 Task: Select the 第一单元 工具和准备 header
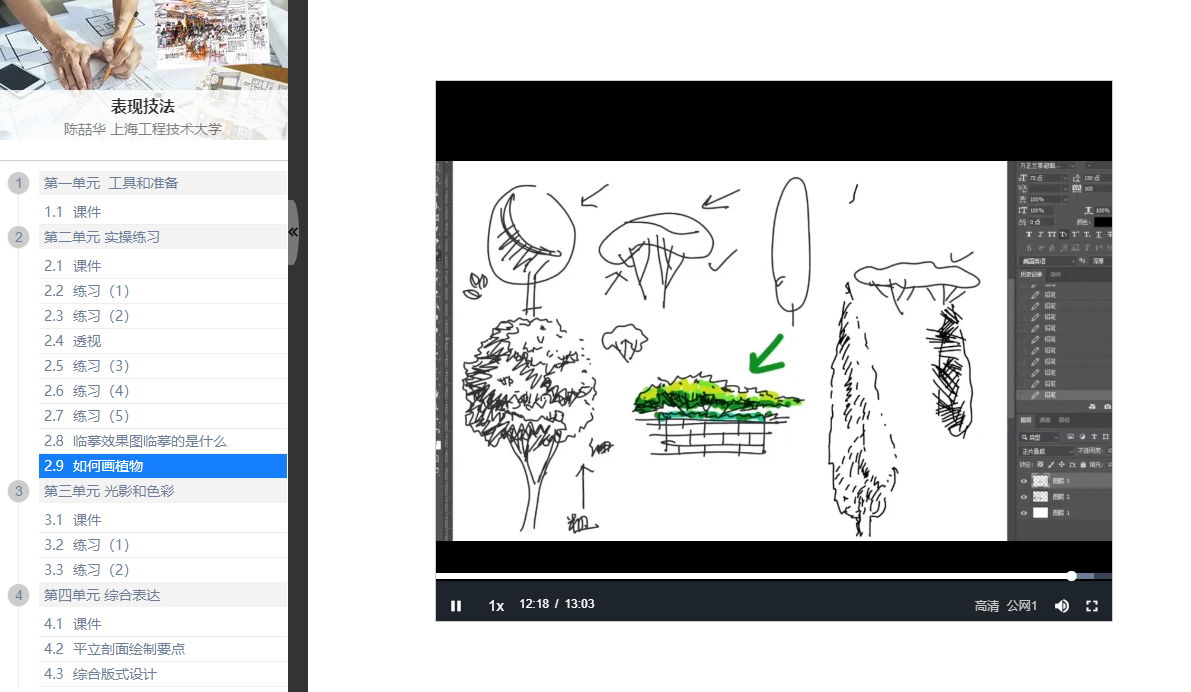click(x=111, y=183)
